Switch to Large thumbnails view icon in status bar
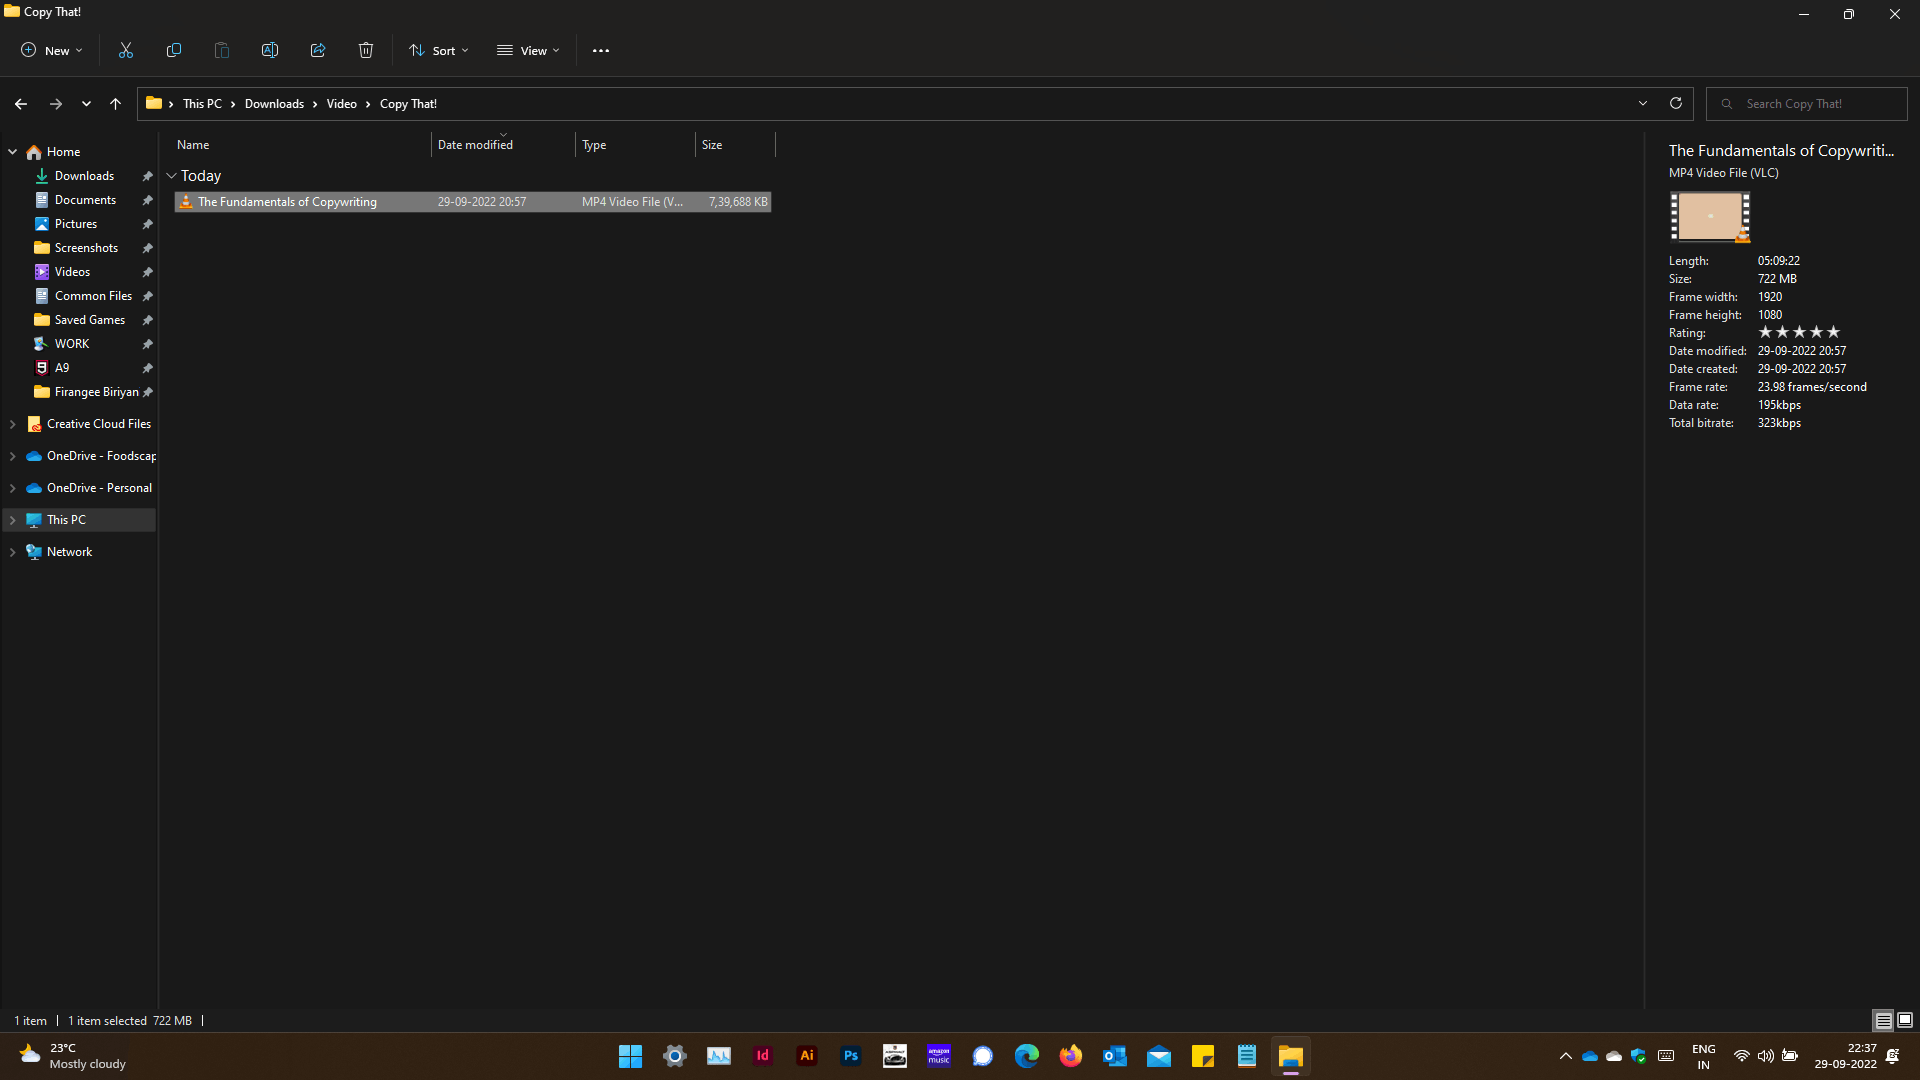 (x=1905, y=1020)
